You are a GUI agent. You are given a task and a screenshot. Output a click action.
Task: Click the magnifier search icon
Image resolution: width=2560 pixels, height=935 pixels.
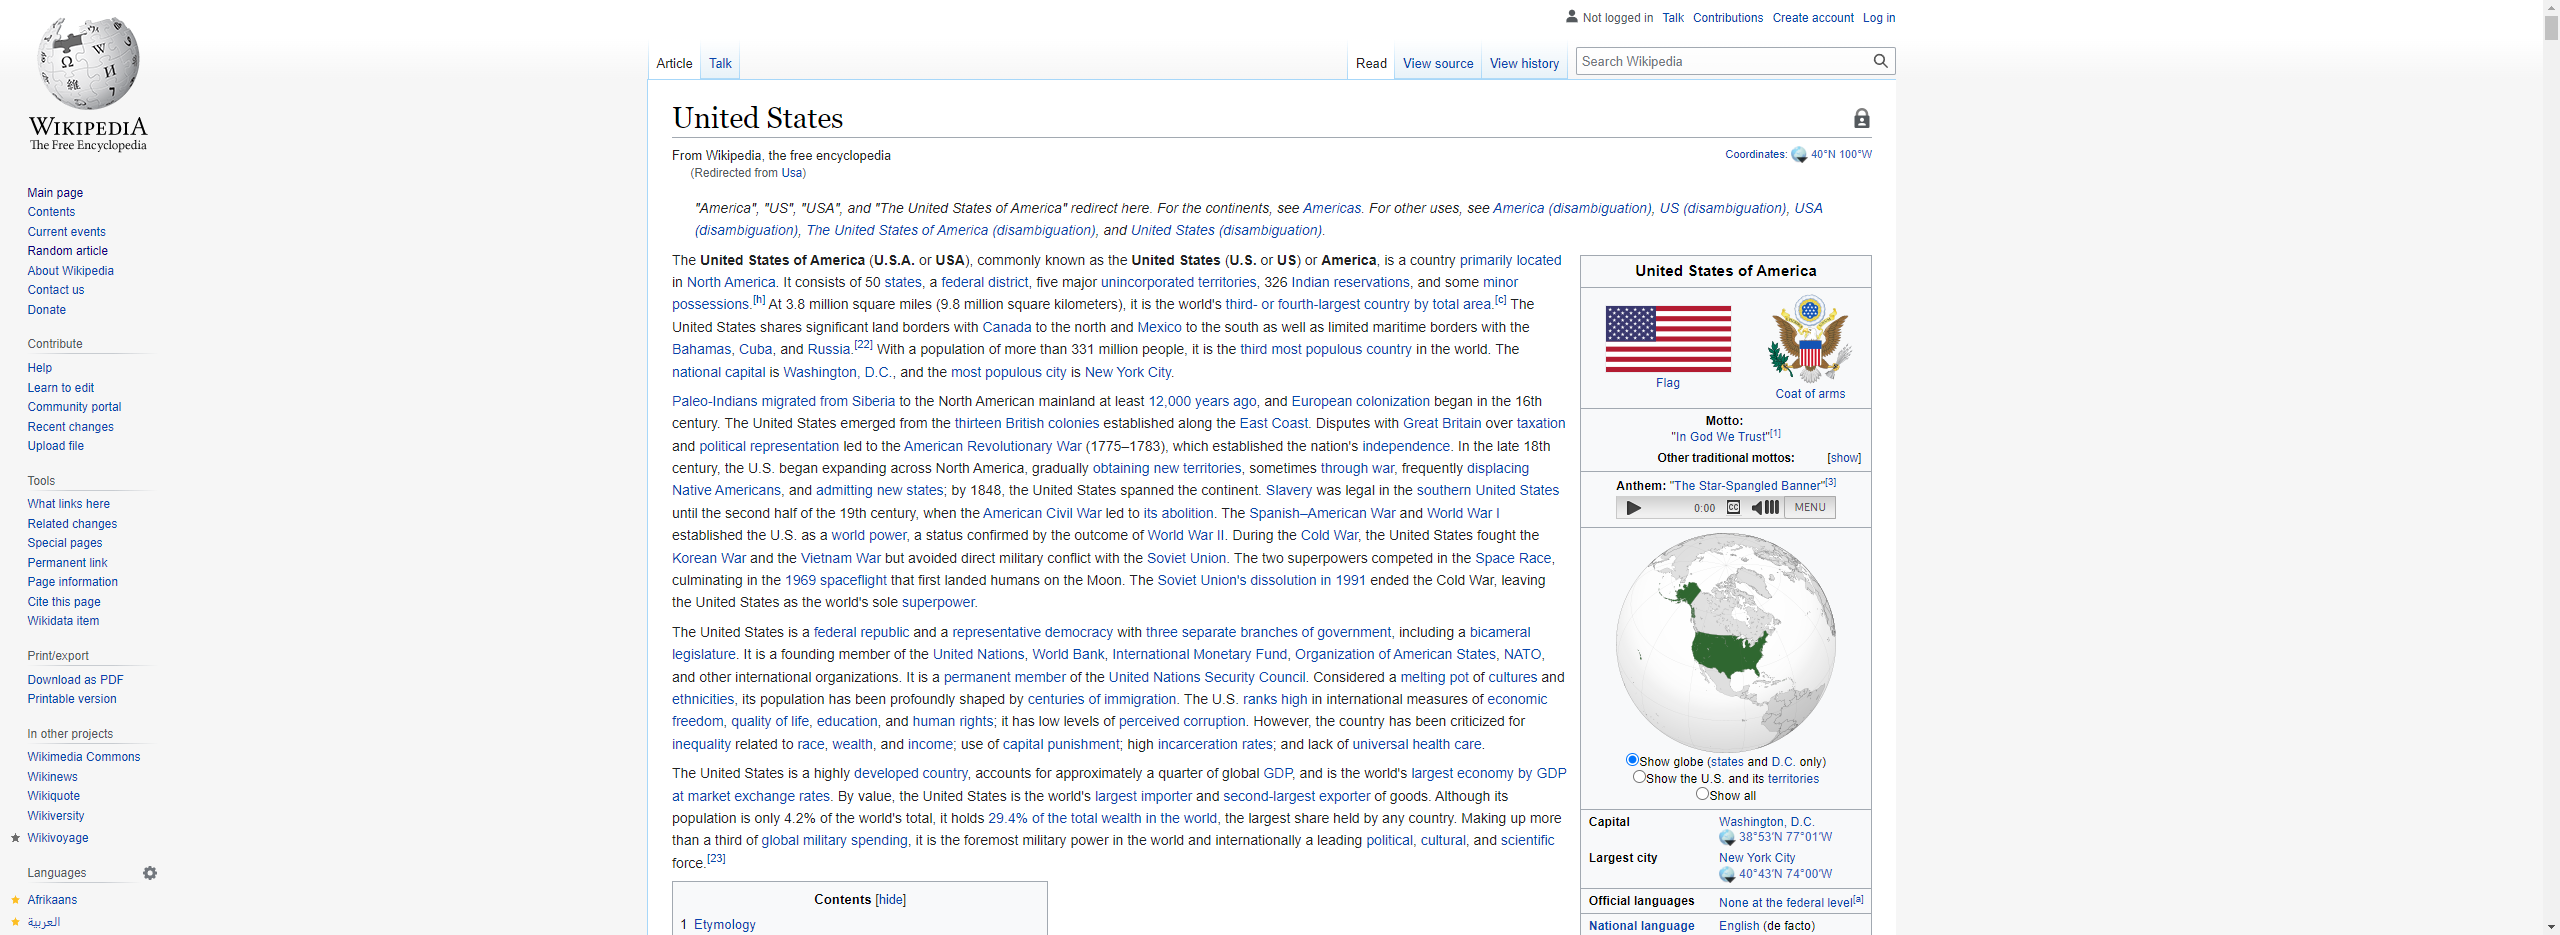pos(1880,61)
